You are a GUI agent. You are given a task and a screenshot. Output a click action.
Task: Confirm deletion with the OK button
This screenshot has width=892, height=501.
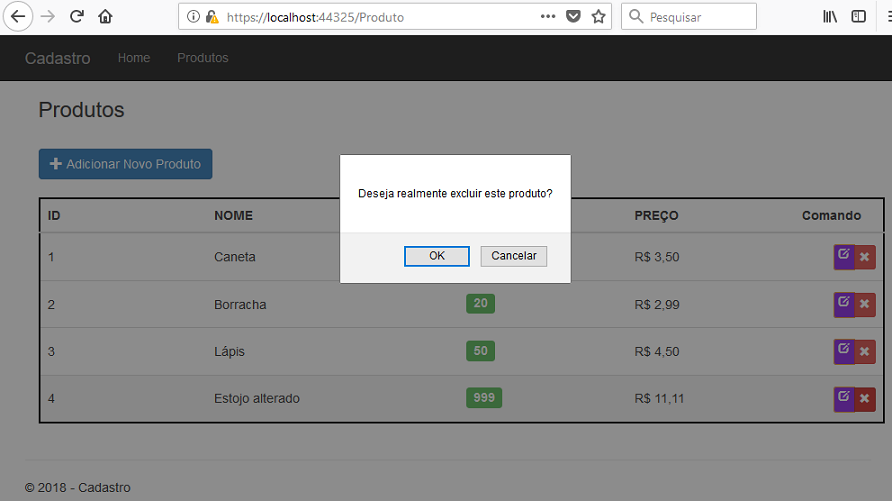coord(437,256)
